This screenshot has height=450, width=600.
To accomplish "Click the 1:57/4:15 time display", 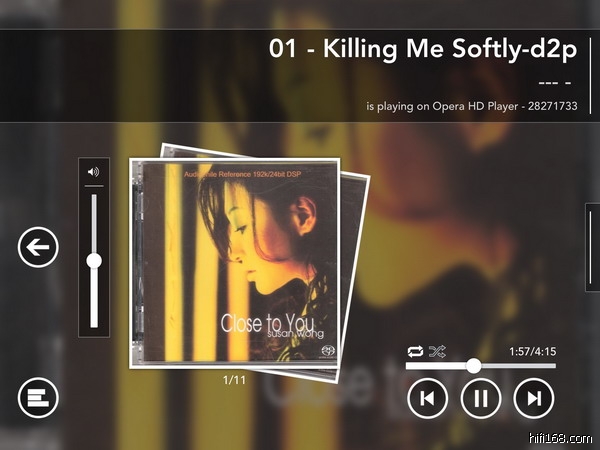I will point(532,351).
